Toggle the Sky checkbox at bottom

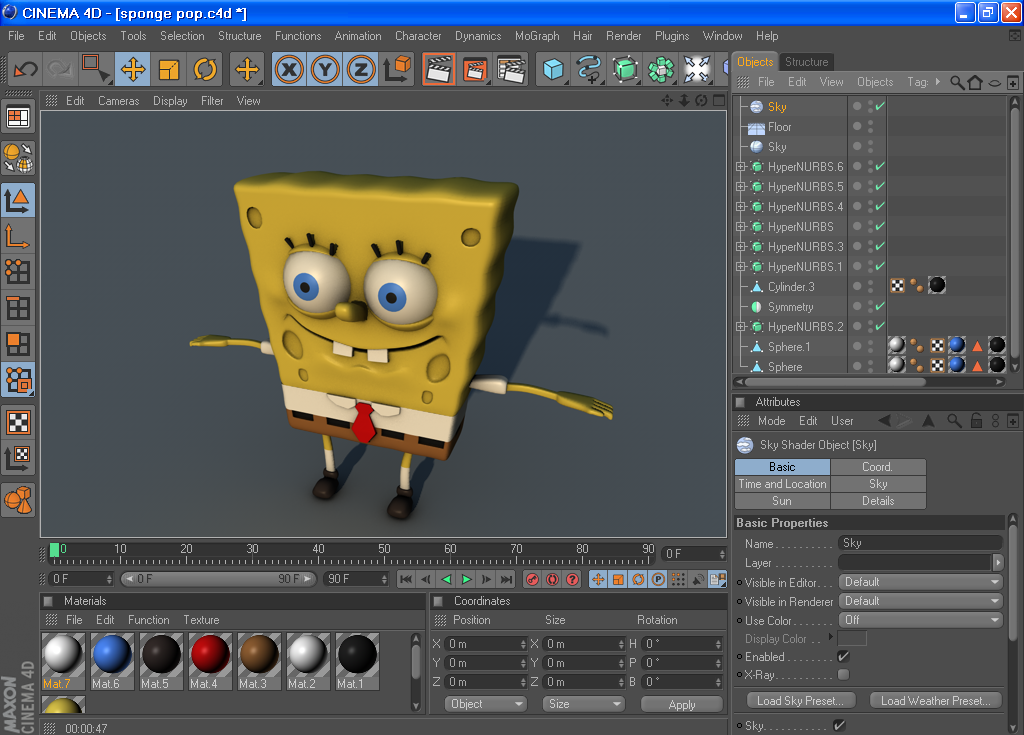click(x=839, y=725)
